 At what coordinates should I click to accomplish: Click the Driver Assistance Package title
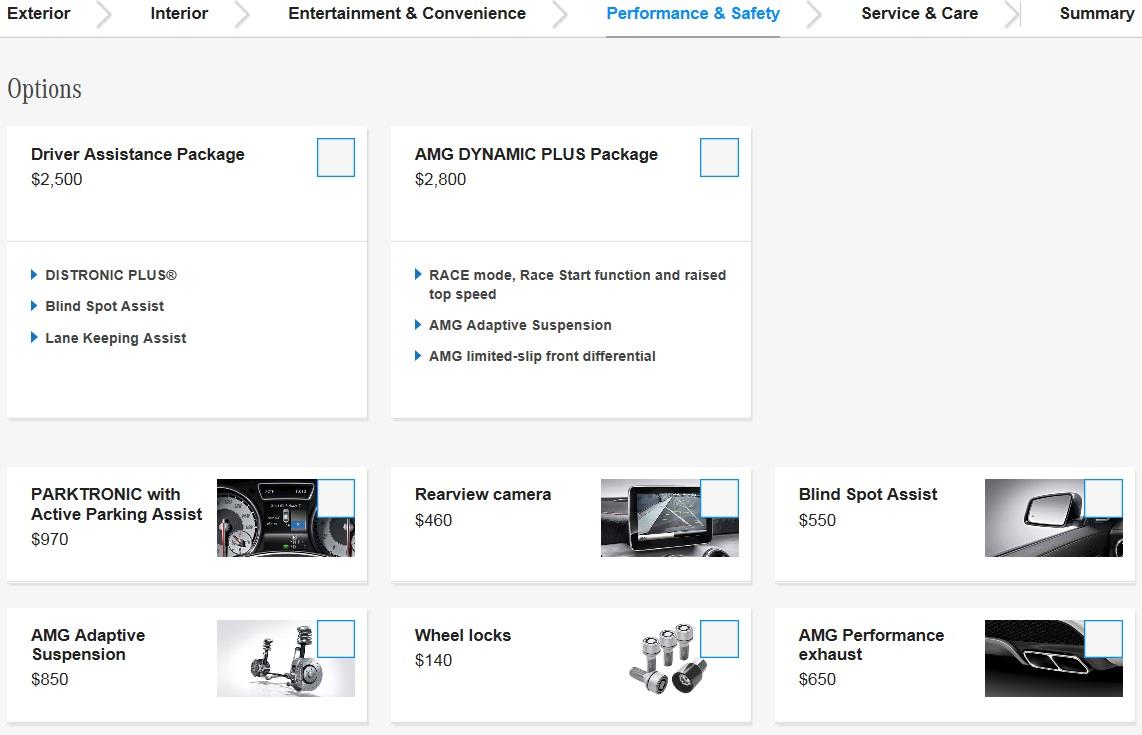click(x=138, y=154)
